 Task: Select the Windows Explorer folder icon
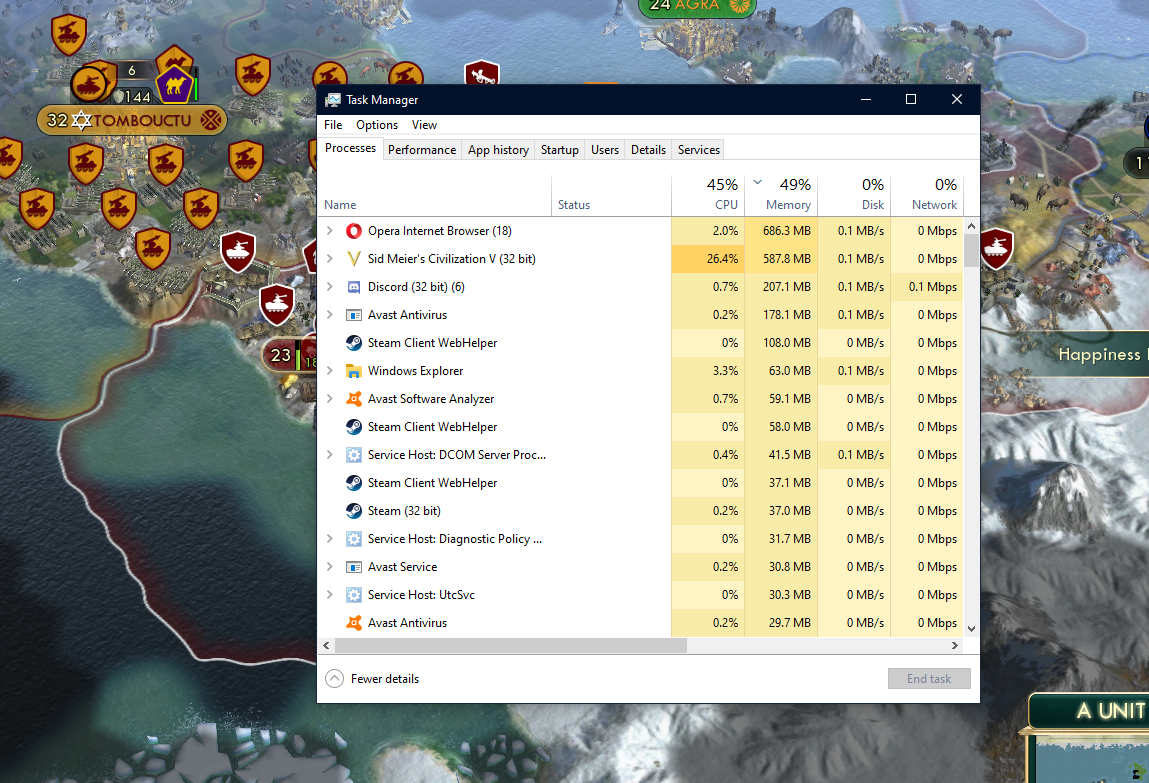click(354, 371)
